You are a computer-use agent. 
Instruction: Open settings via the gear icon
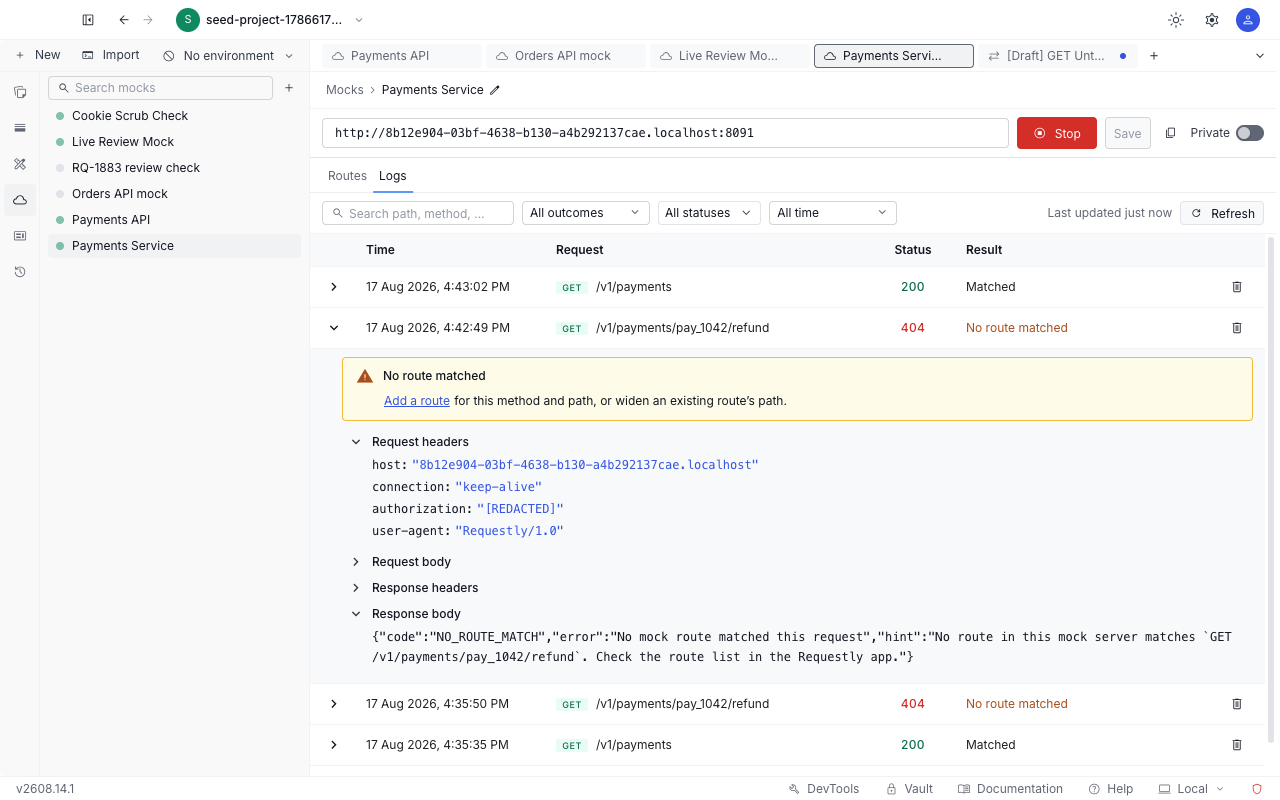coord(1212,20)
